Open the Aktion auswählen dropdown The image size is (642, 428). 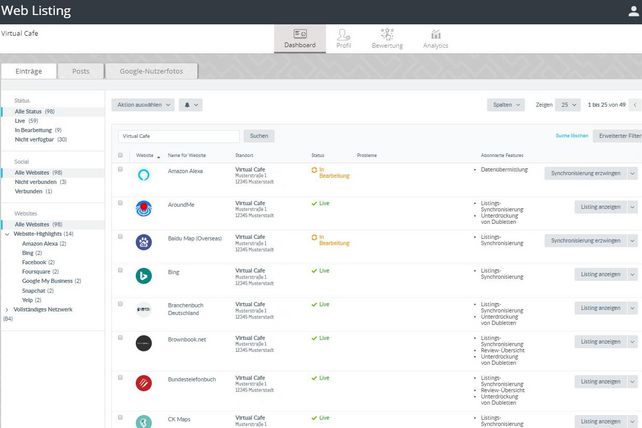[x=143, y=104]
